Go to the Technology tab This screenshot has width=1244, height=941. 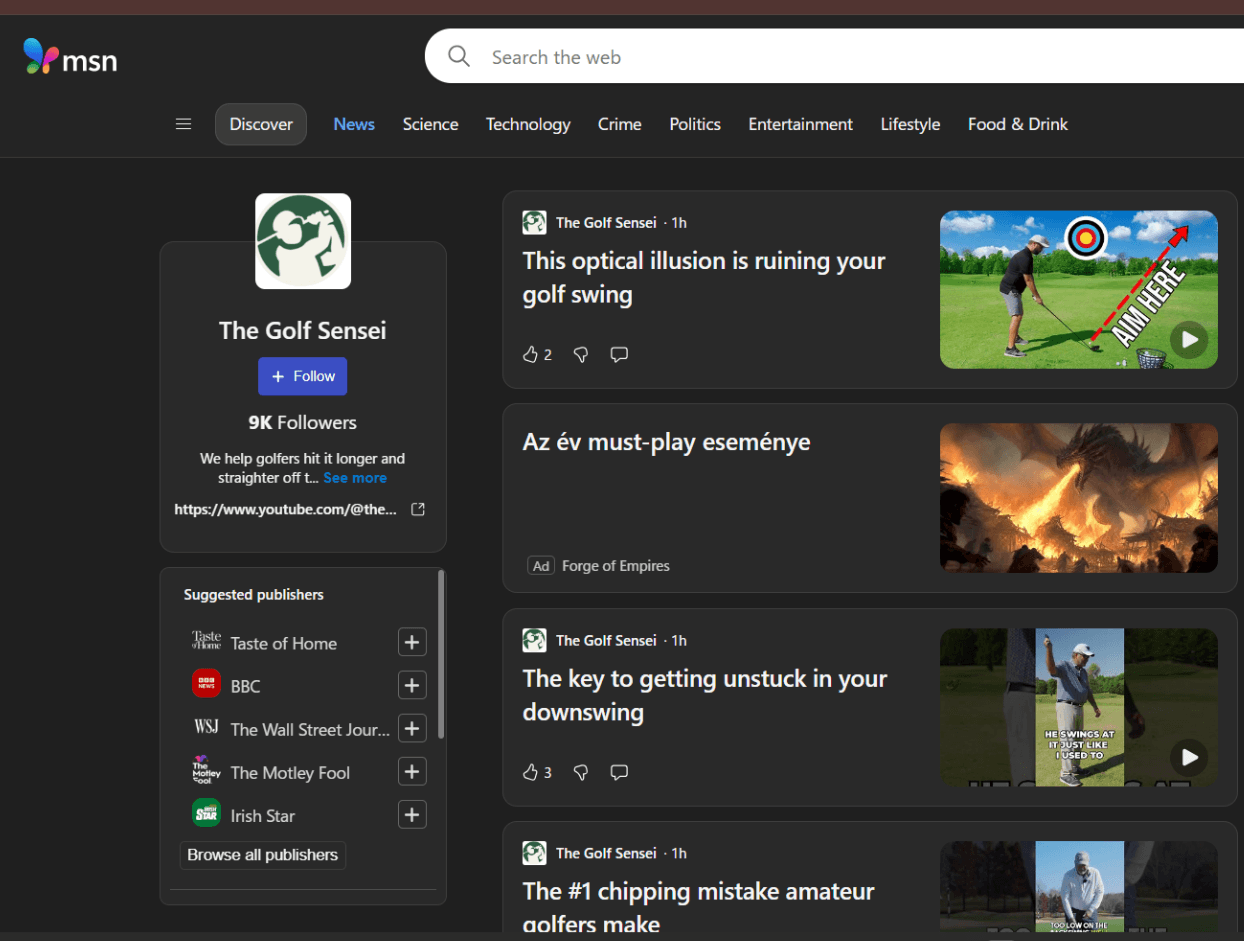(528, 124)
